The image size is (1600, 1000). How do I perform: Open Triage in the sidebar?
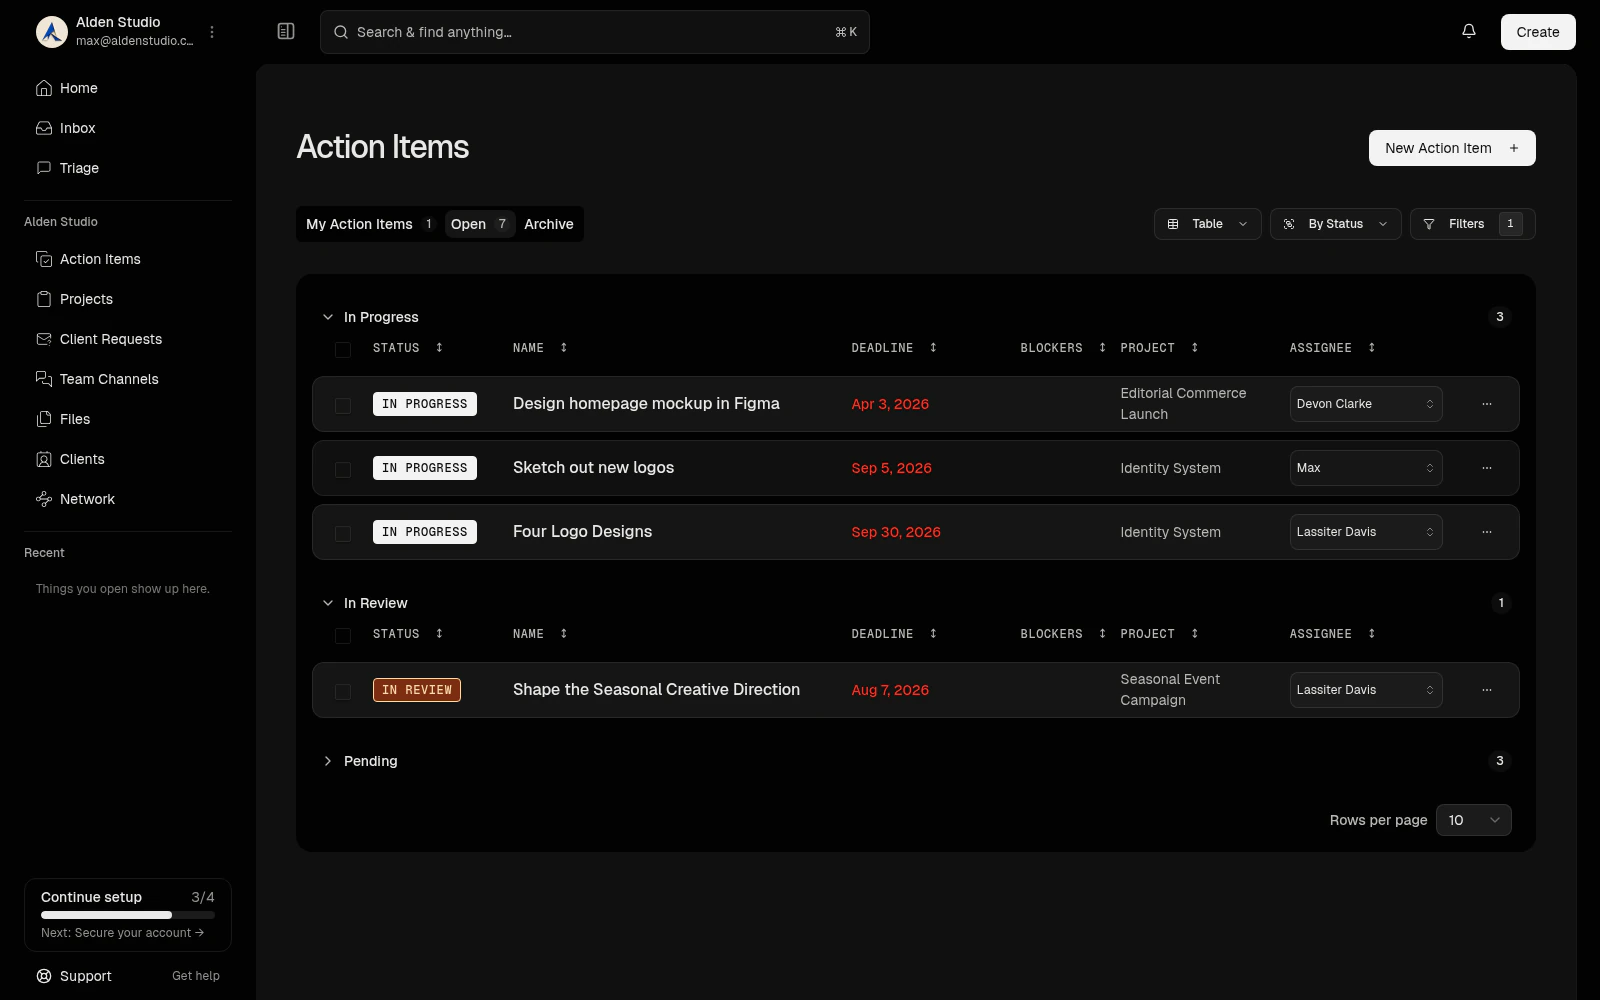point(128,168)
